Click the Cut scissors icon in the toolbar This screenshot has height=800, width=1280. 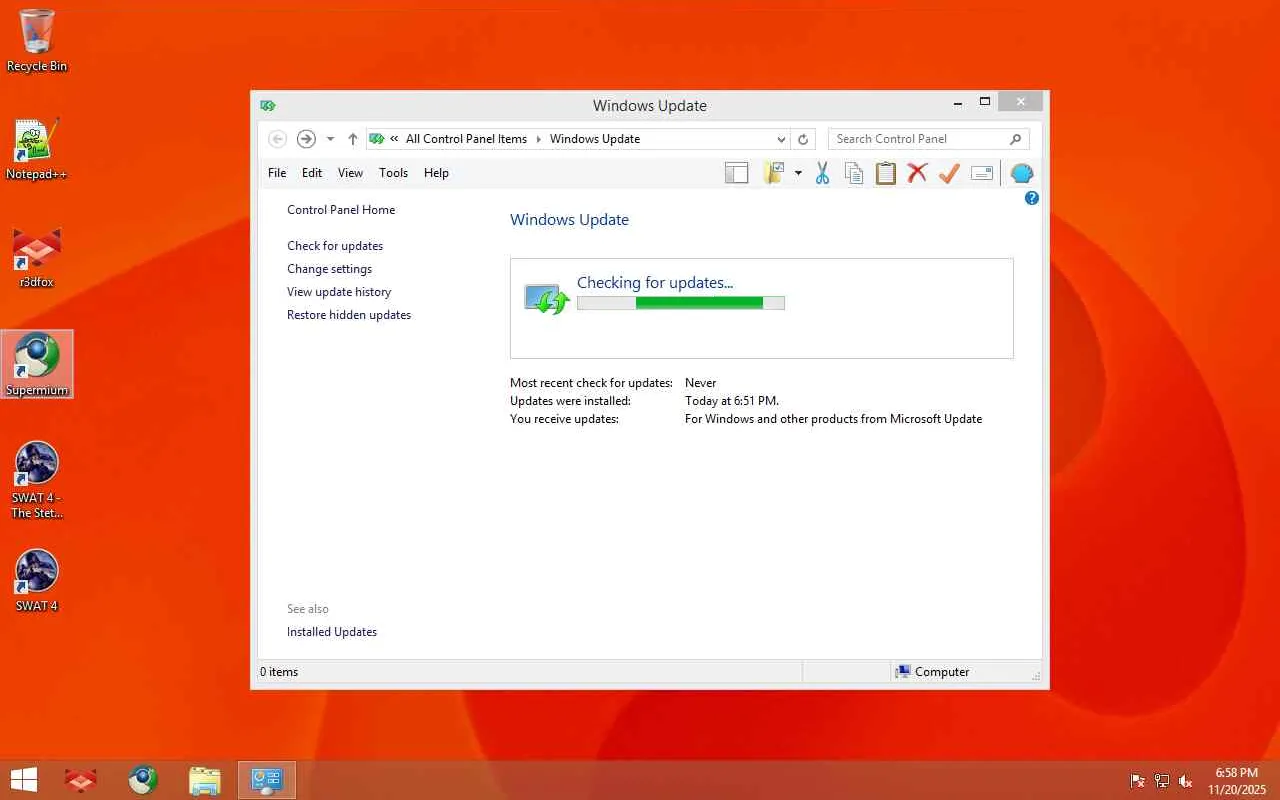point(822,173)
